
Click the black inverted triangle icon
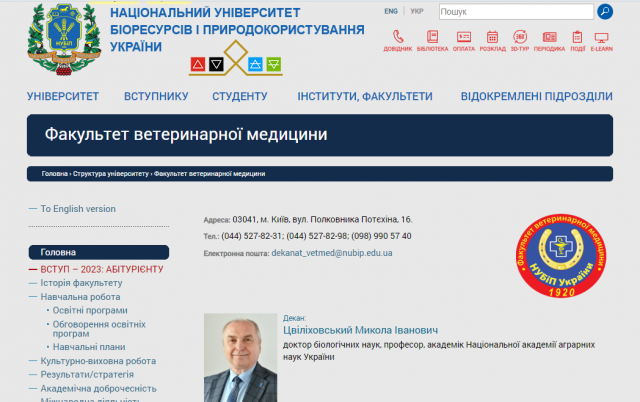pyautogui.click(x=216, y=64)
